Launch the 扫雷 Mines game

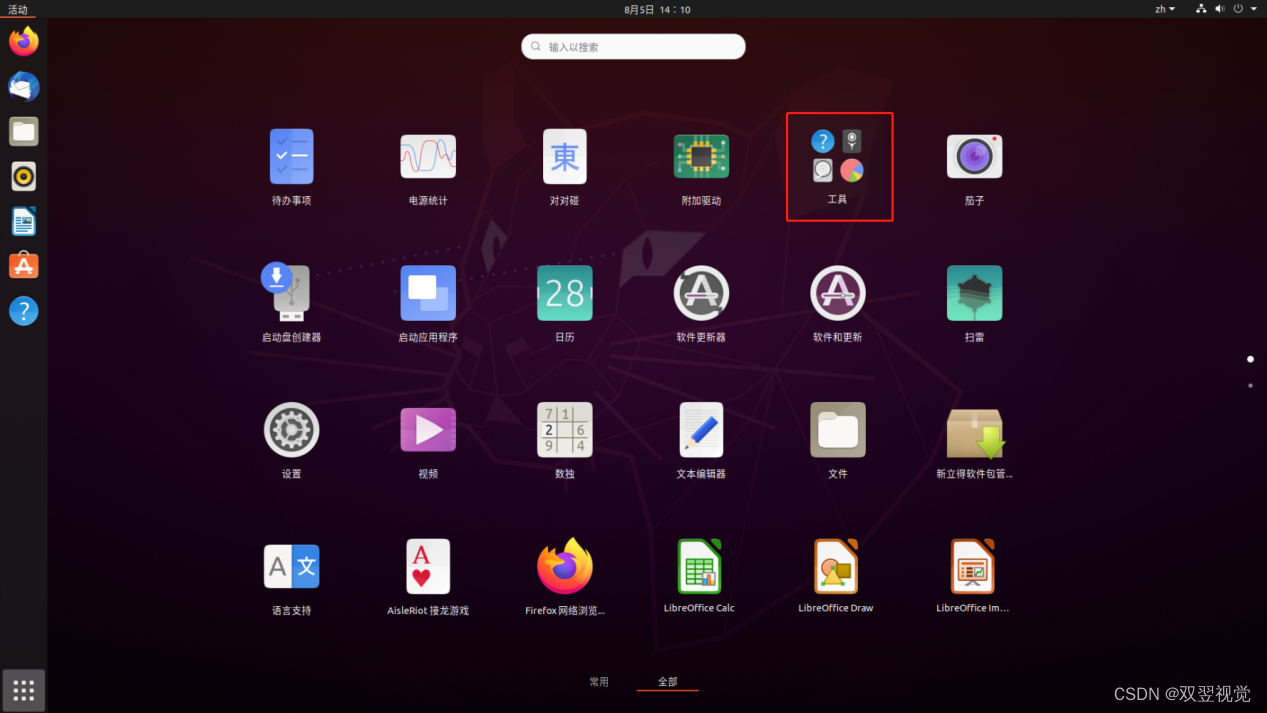975,293
